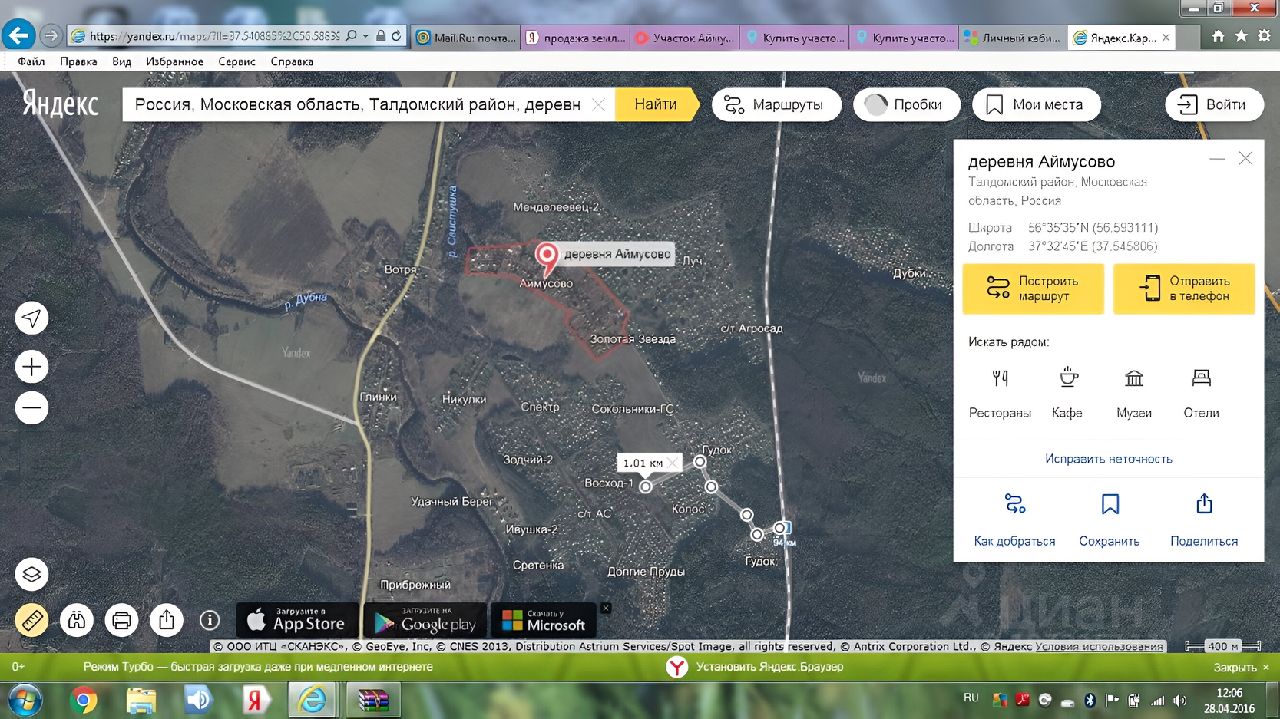Open the map layers selector
The image size is (1280, 719).
tap(32, 575)
